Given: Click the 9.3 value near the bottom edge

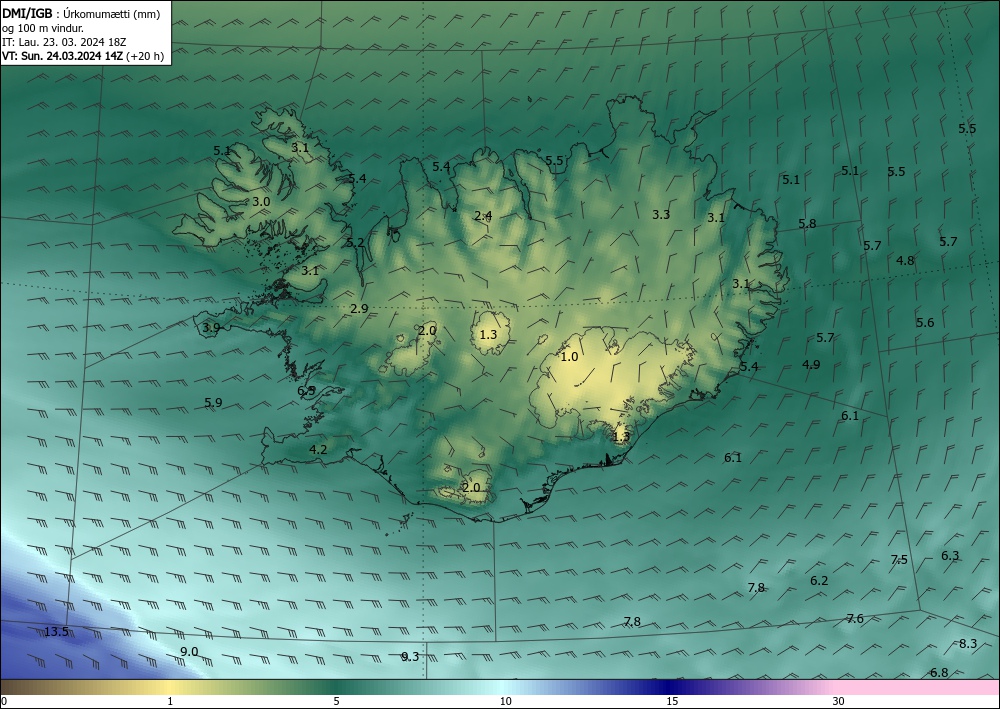Looking at the screenshot, I should pos(410,657).
